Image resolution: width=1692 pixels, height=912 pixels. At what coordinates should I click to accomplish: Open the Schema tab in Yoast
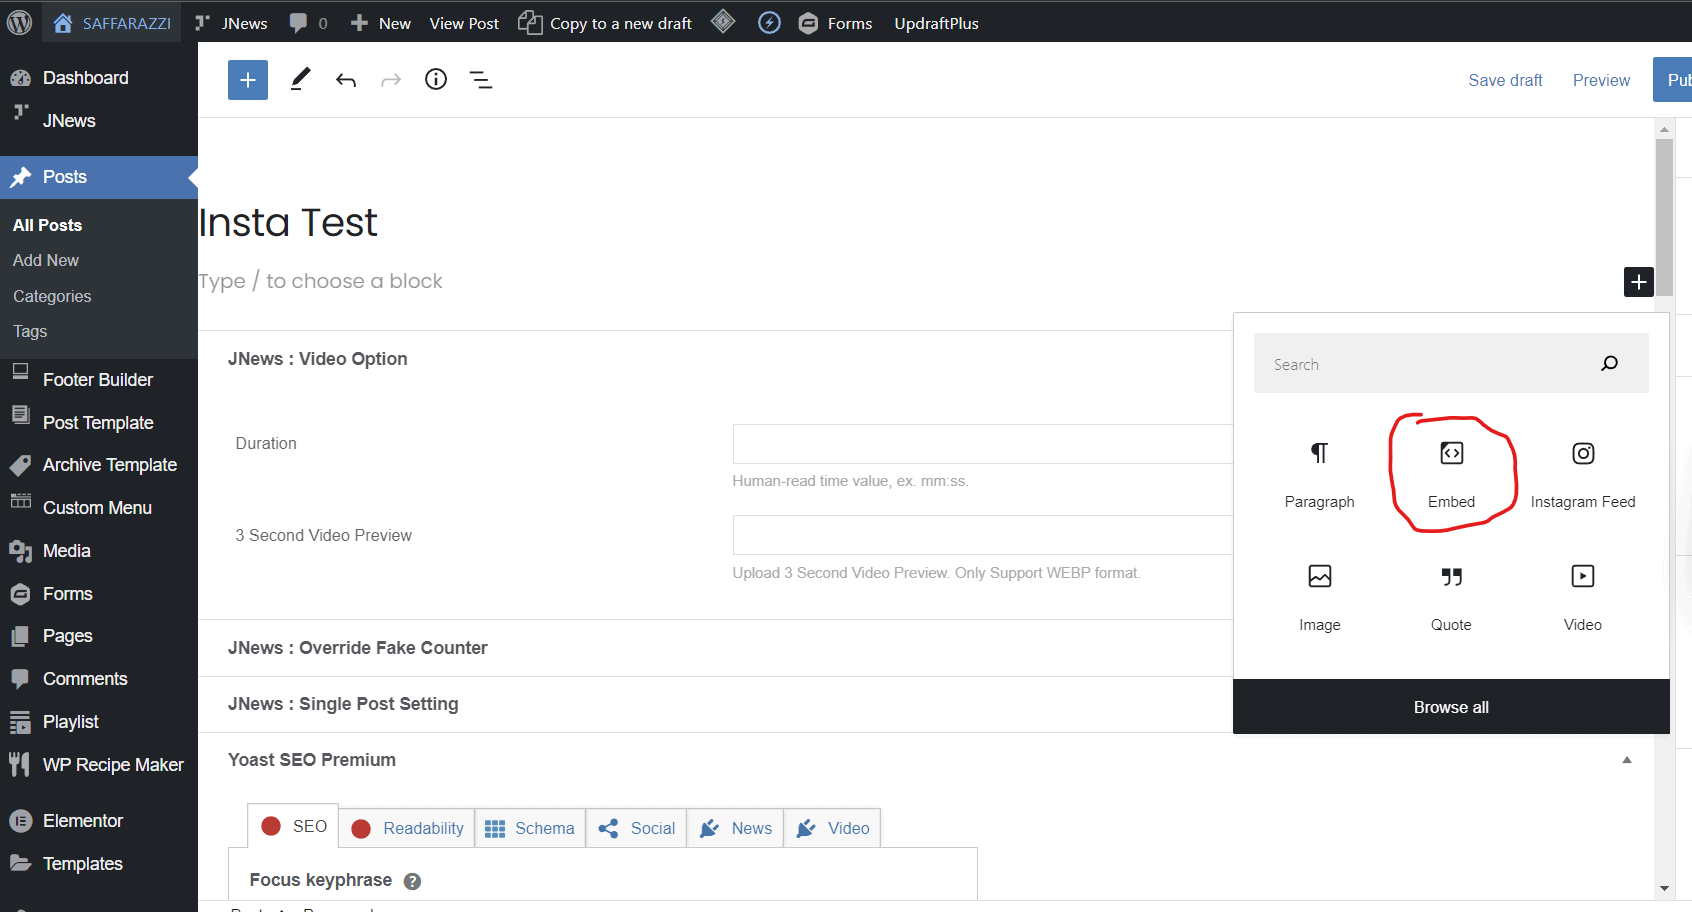[x=530, y=828]
